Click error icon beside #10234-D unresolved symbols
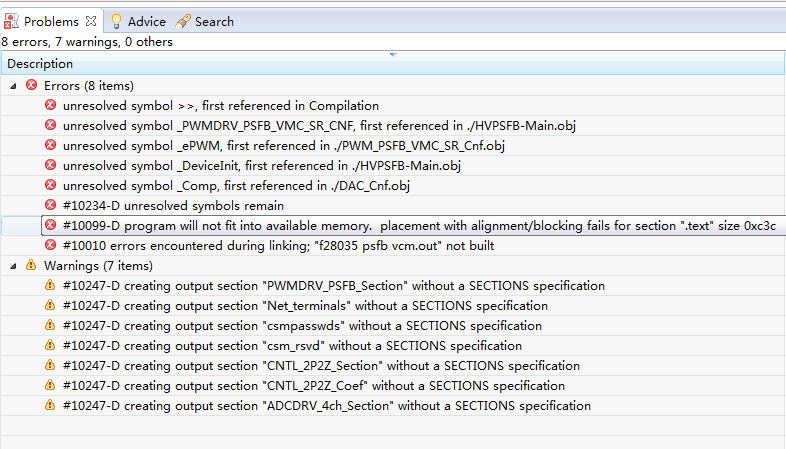This screenshot has height=449, width=786. click(x=51, y=206)
